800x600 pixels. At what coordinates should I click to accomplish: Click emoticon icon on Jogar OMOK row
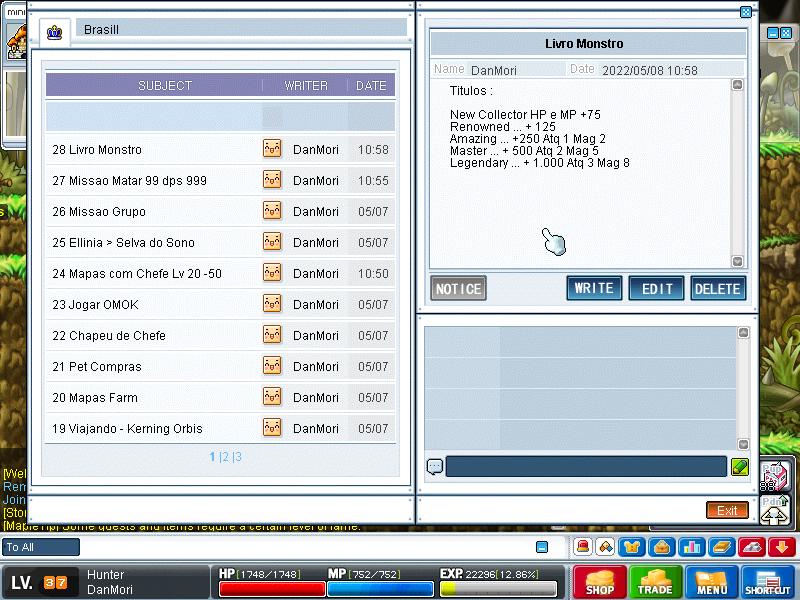point(272,304)
